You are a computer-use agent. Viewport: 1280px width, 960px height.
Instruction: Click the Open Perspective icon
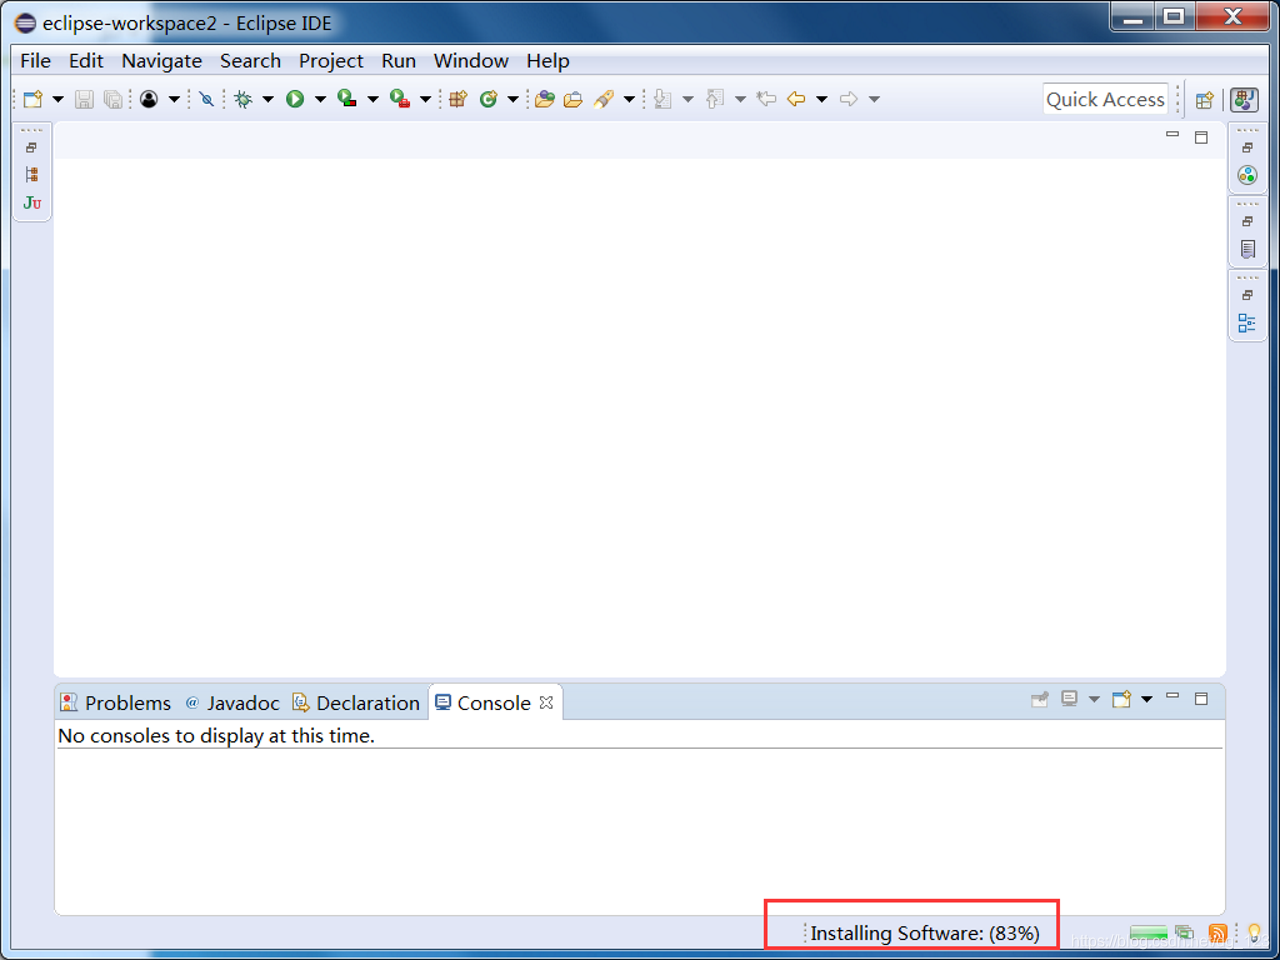tap(1205, 100)
